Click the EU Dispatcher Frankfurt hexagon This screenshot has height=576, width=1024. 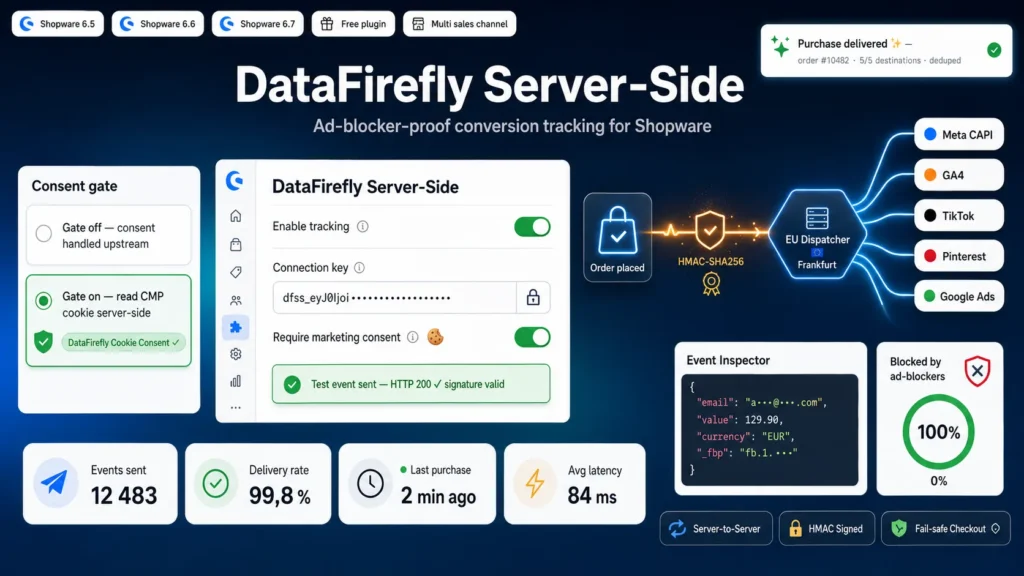coord(817,235)
